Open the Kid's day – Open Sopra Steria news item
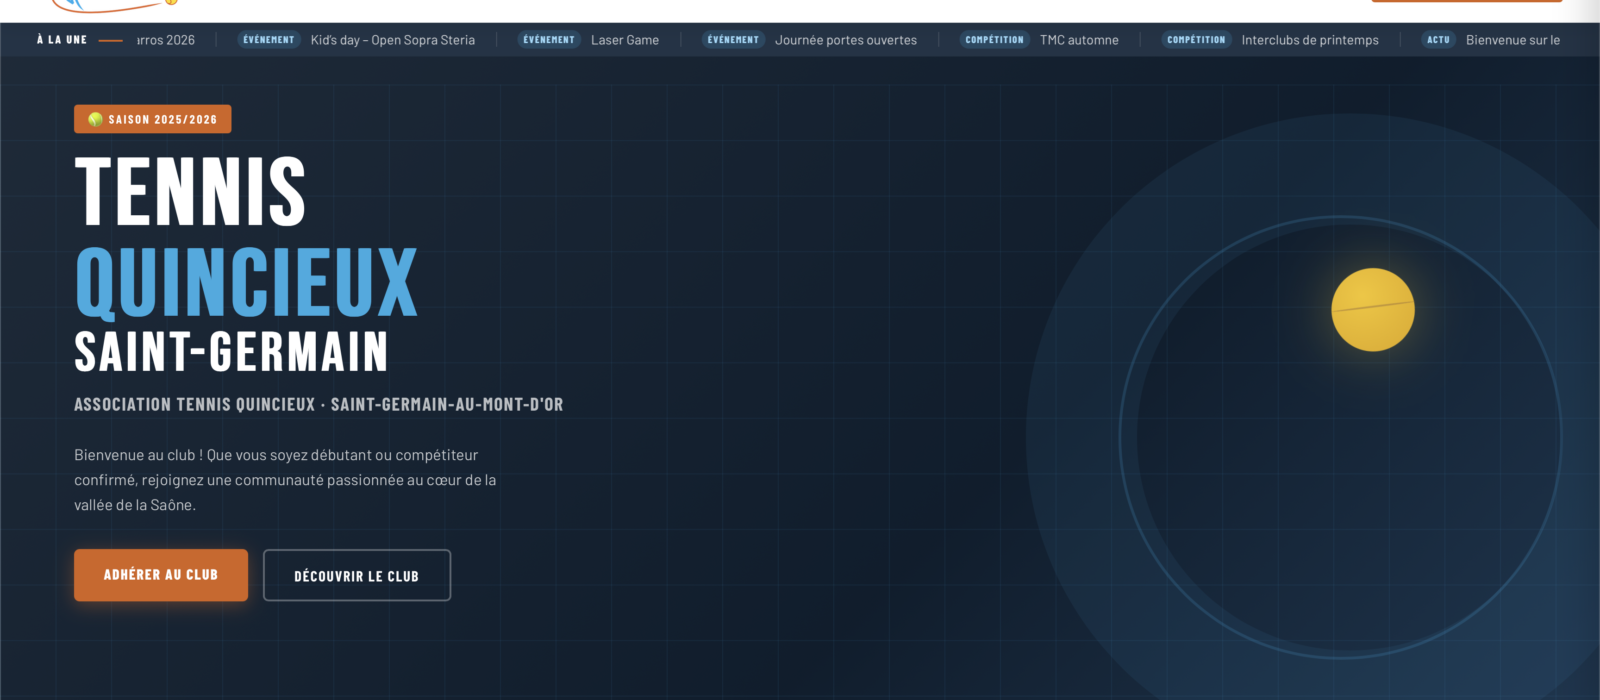Screen dimensions: 1600x700 [x=393, y=40]
